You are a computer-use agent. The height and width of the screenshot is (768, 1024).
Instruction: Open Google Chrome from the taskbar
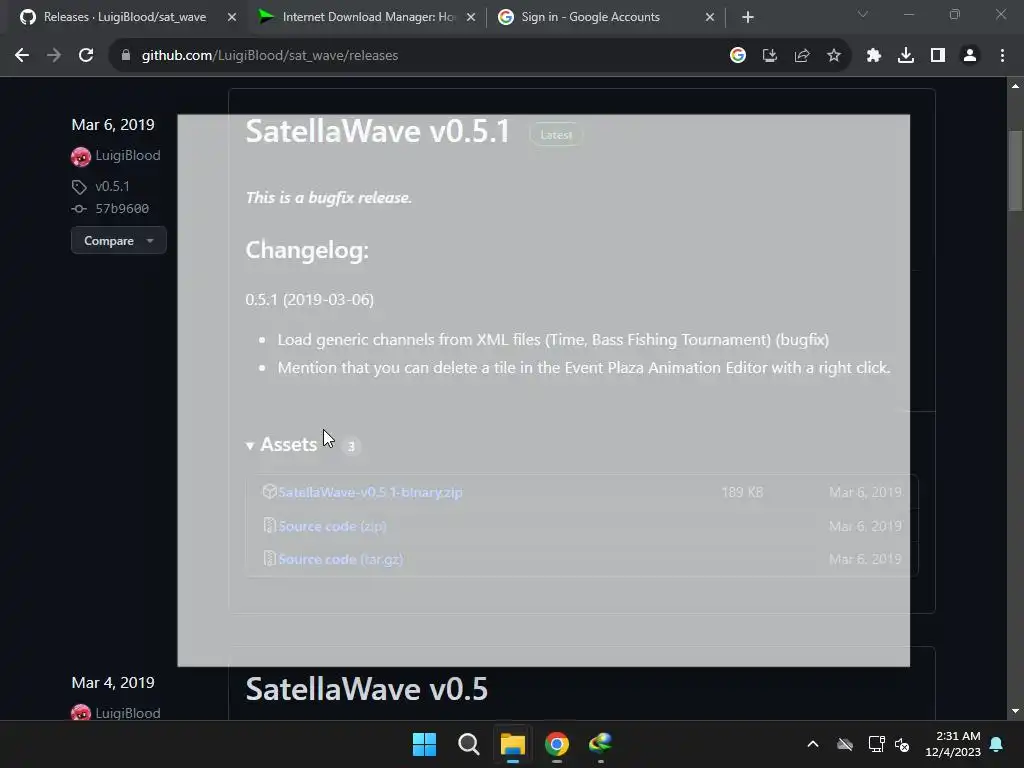[x=557, y=744]
